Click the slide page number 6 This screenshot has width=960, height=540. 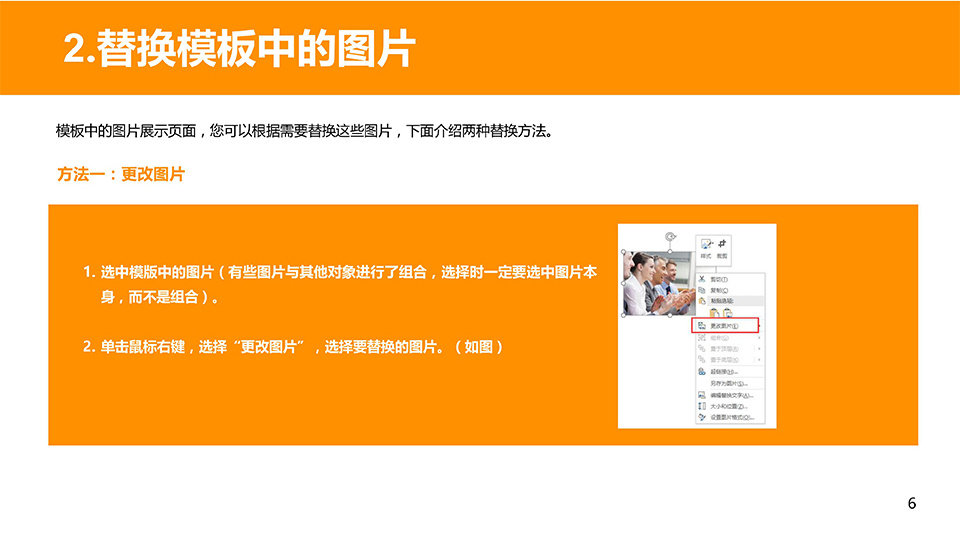click(911, 503)
